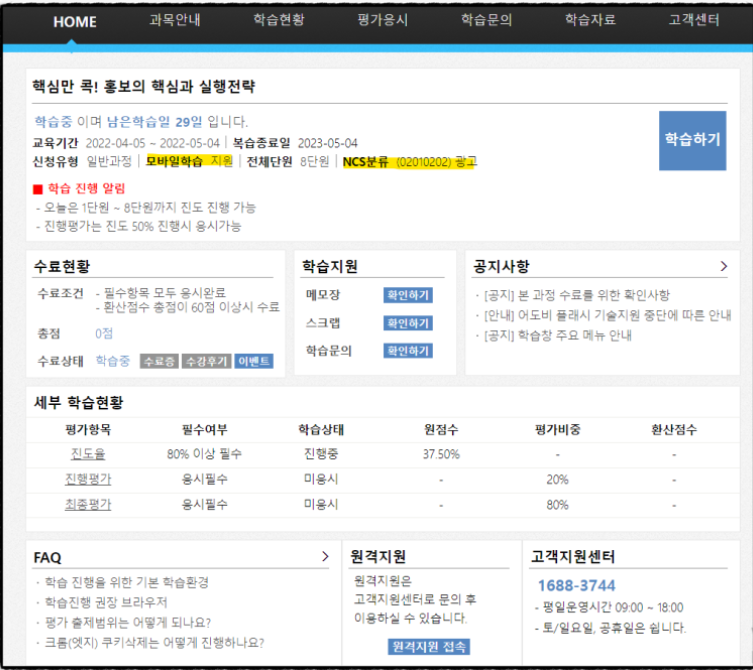Image resolution: width=753 pixels, height=670 pixels.
Task: Go to 과목안내 menu
Action: pyautogui.click(x=175, y=20)
